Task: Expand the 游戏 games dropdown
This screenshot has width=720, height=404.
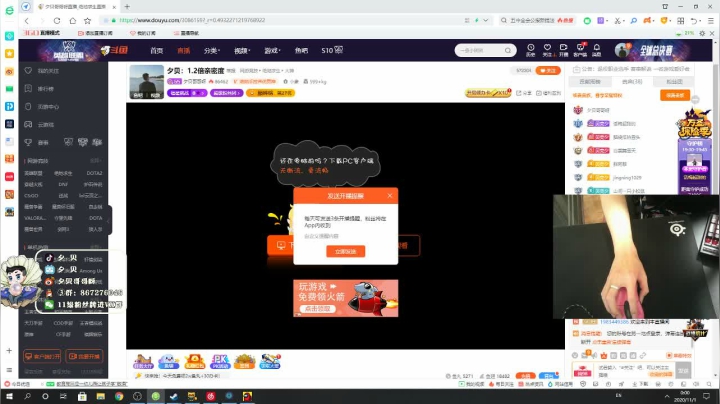Action: click(x=272, y=50)
